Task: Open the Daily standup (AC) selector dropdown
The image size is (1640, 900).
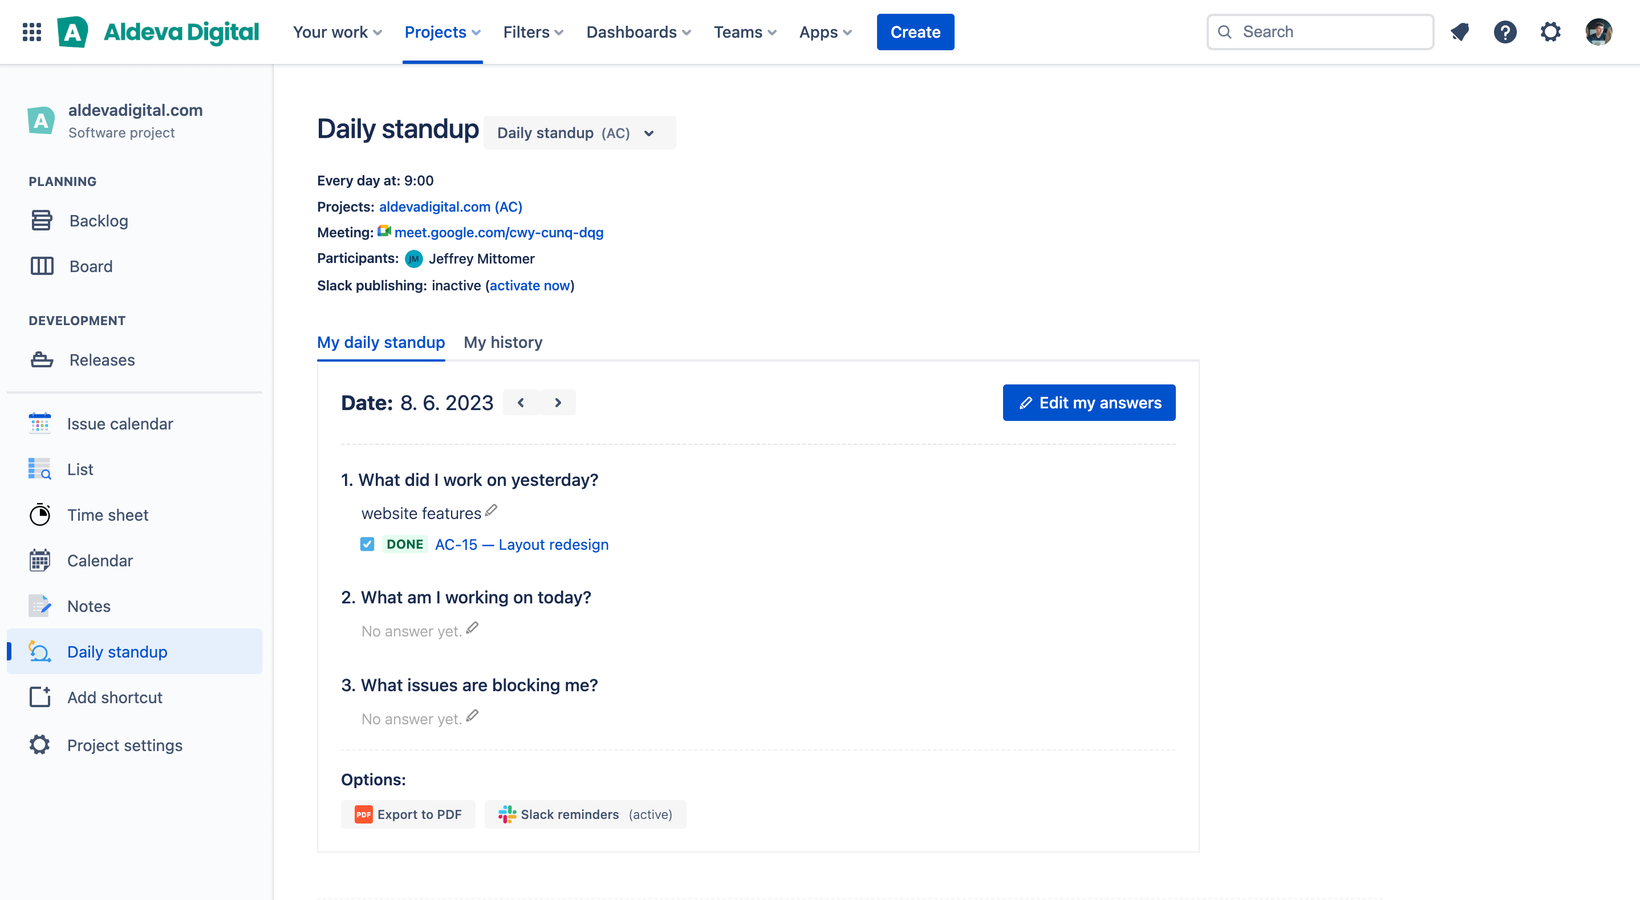Action: 579,133
